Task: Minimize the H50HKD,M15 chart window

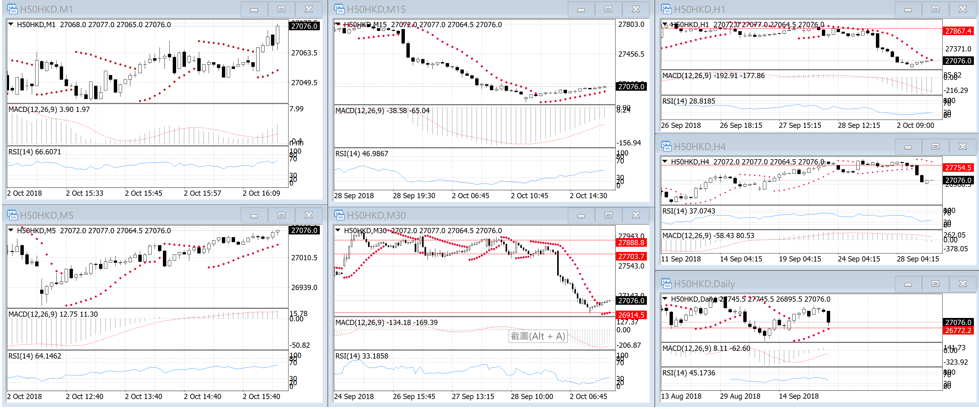Action: pos(581,9)
